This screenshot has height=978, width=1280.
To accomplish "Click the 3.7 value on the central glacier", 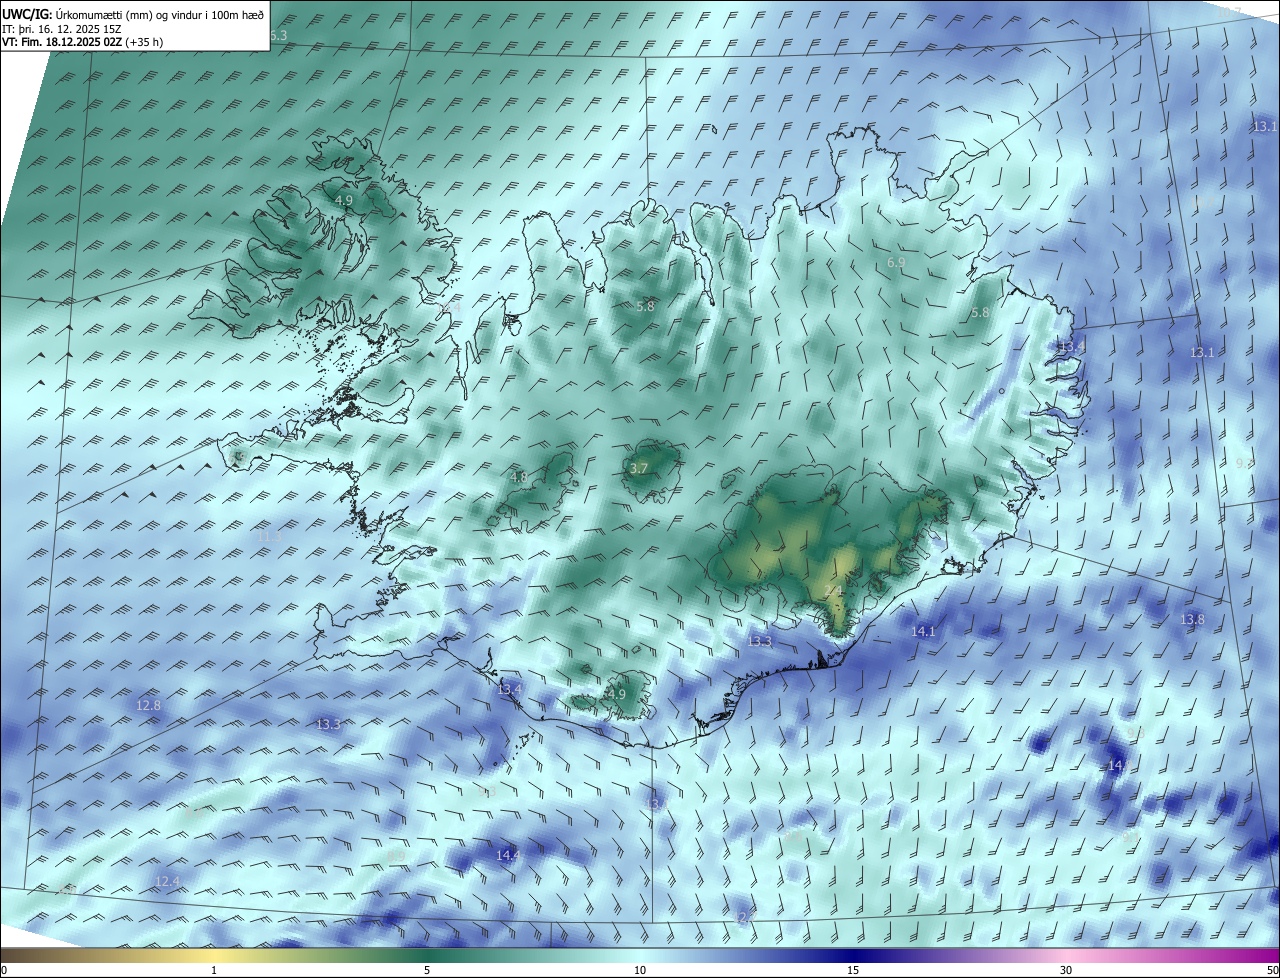I will point(640,468).
